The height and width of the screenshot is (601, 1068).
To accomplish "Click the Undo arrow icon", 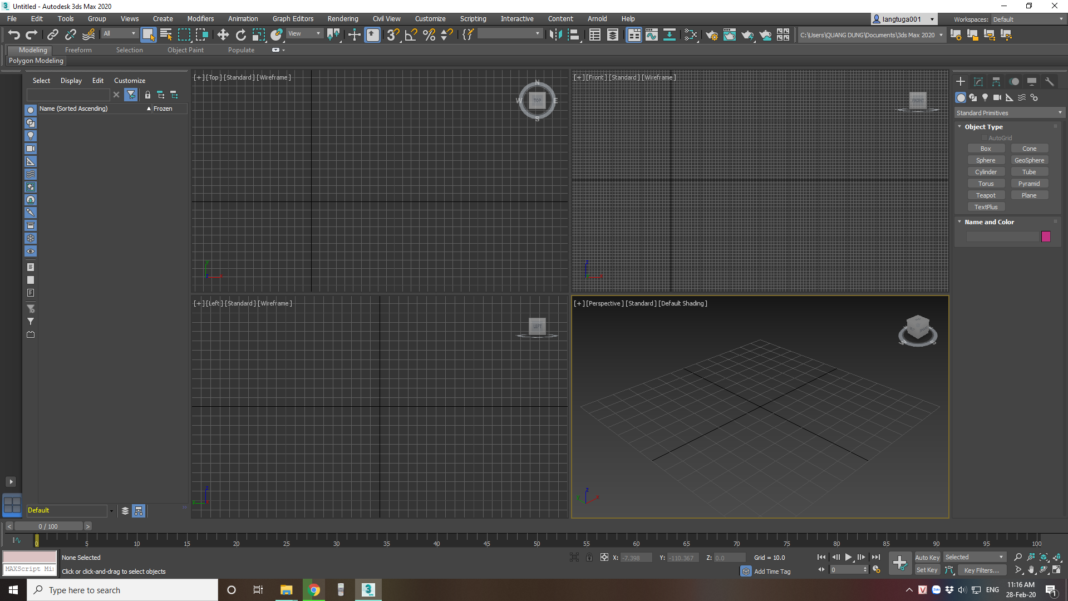I will click(x=14, y=35).
